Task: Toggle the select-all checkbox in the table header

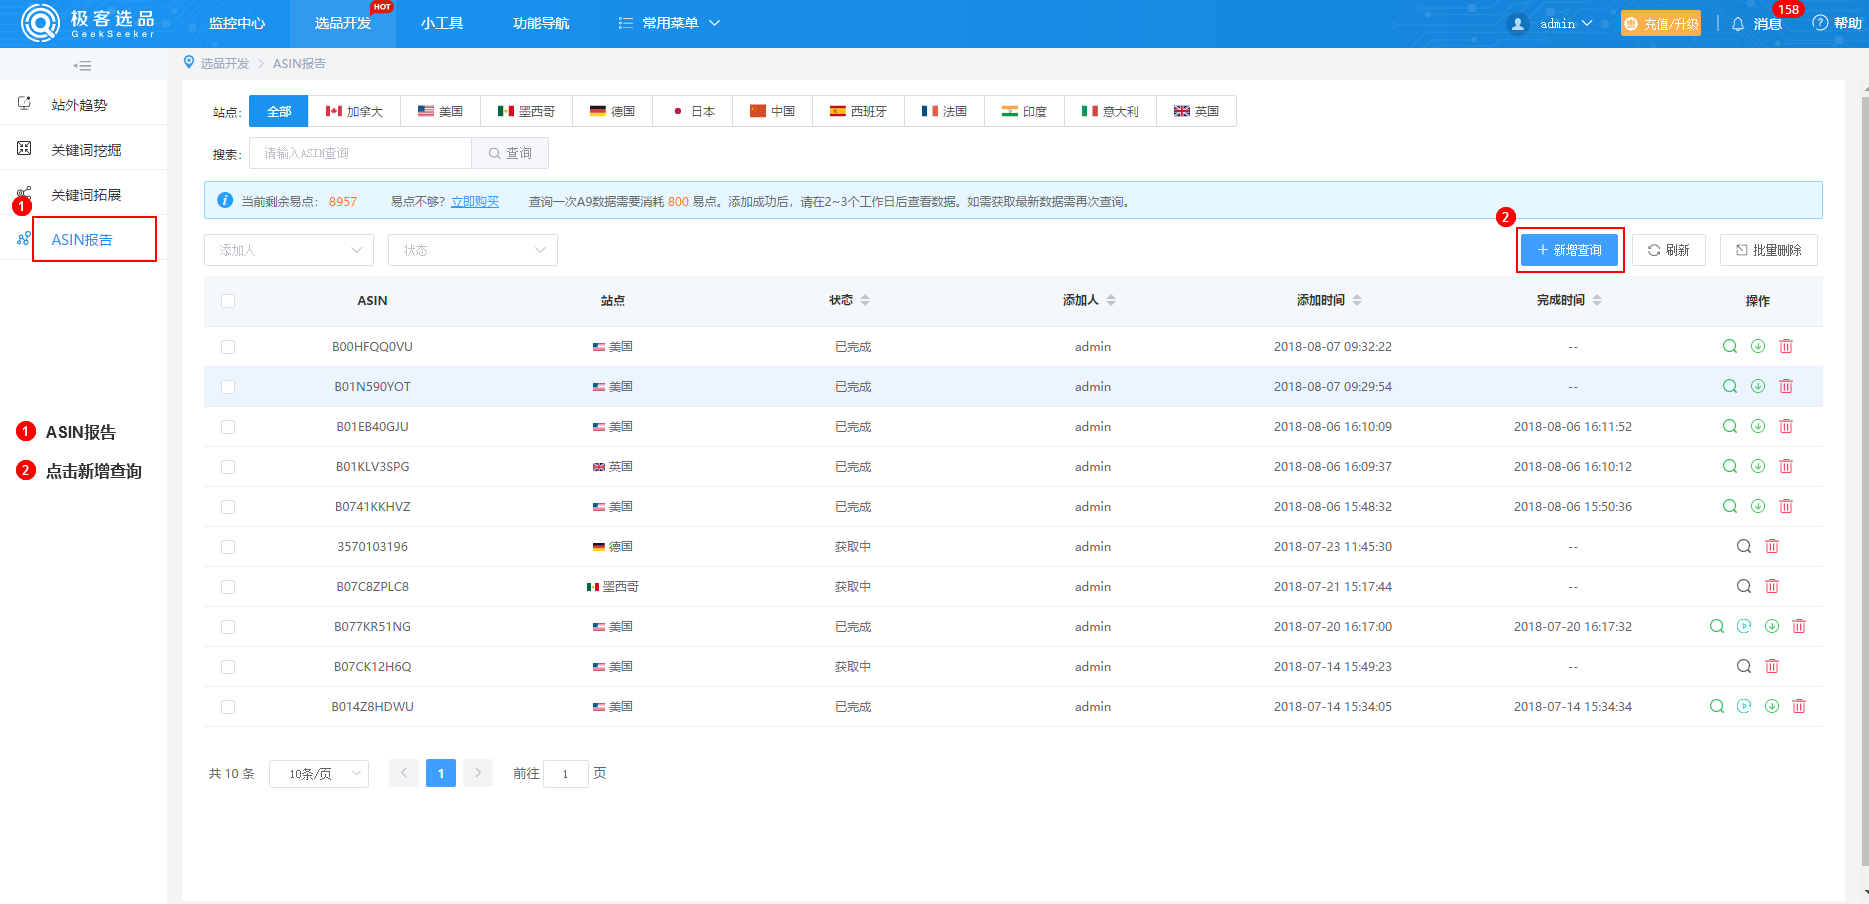Action: click(228, 301)
